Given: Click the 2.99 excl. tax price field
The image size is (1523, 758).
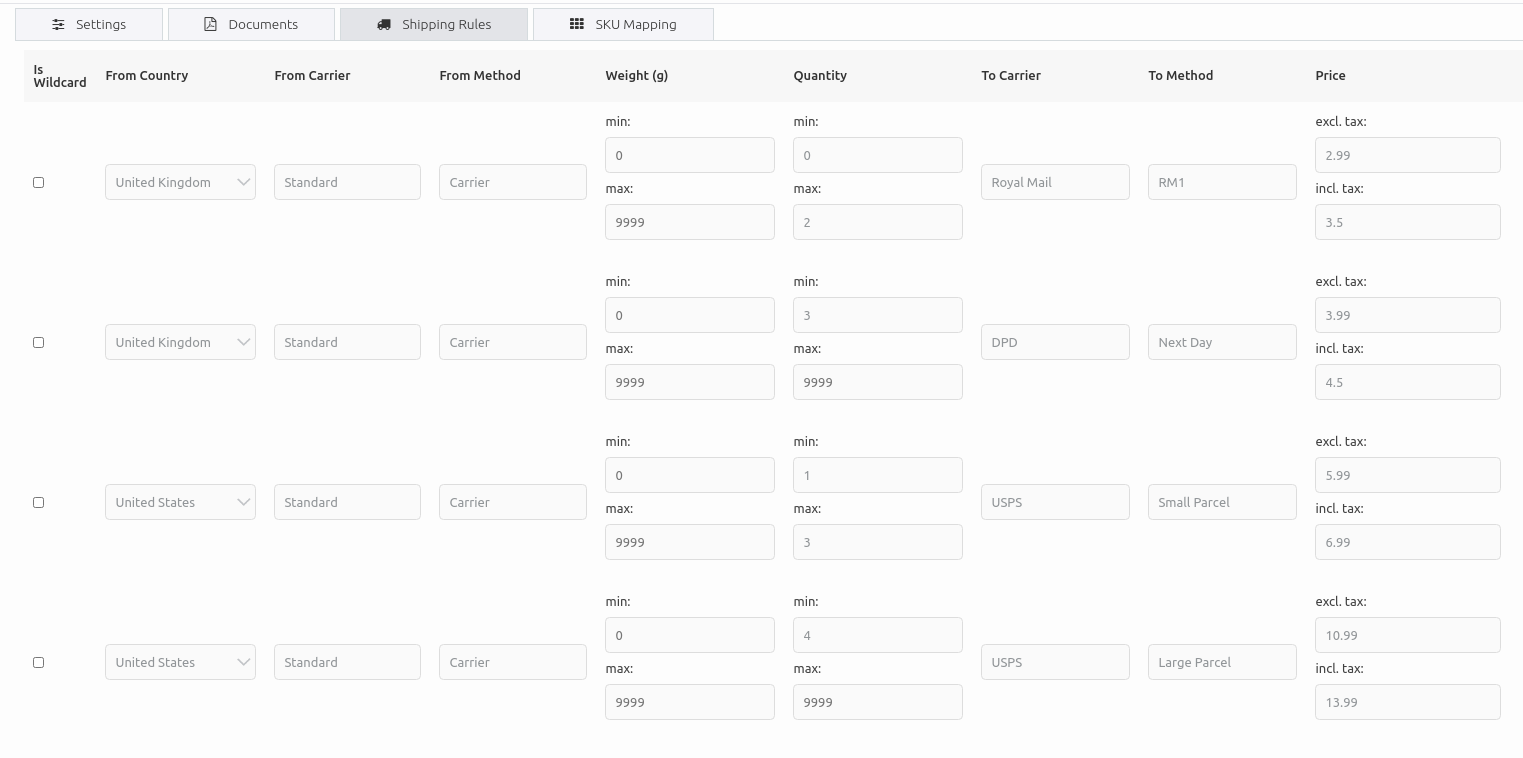Looking at the screenshot, I should point(1408,155).
